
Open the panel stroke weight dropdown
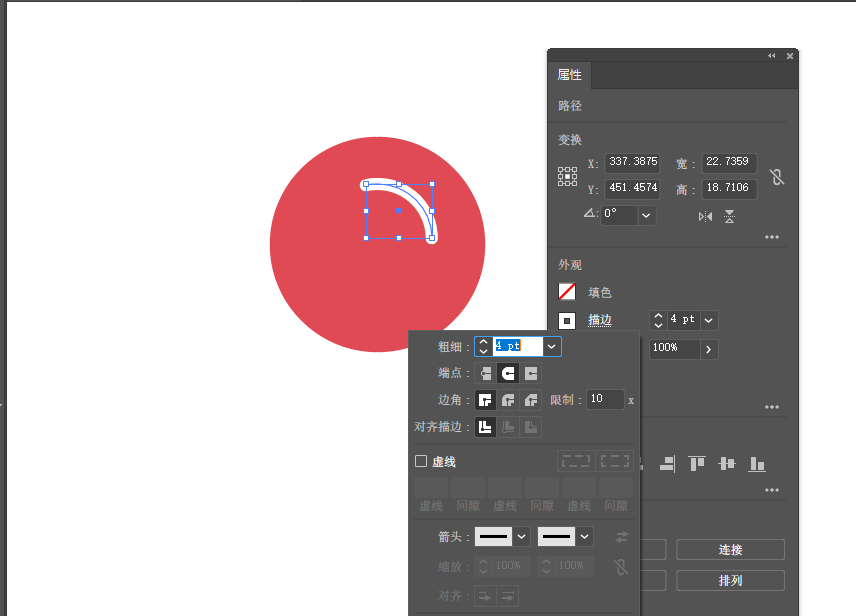(709, 321)
